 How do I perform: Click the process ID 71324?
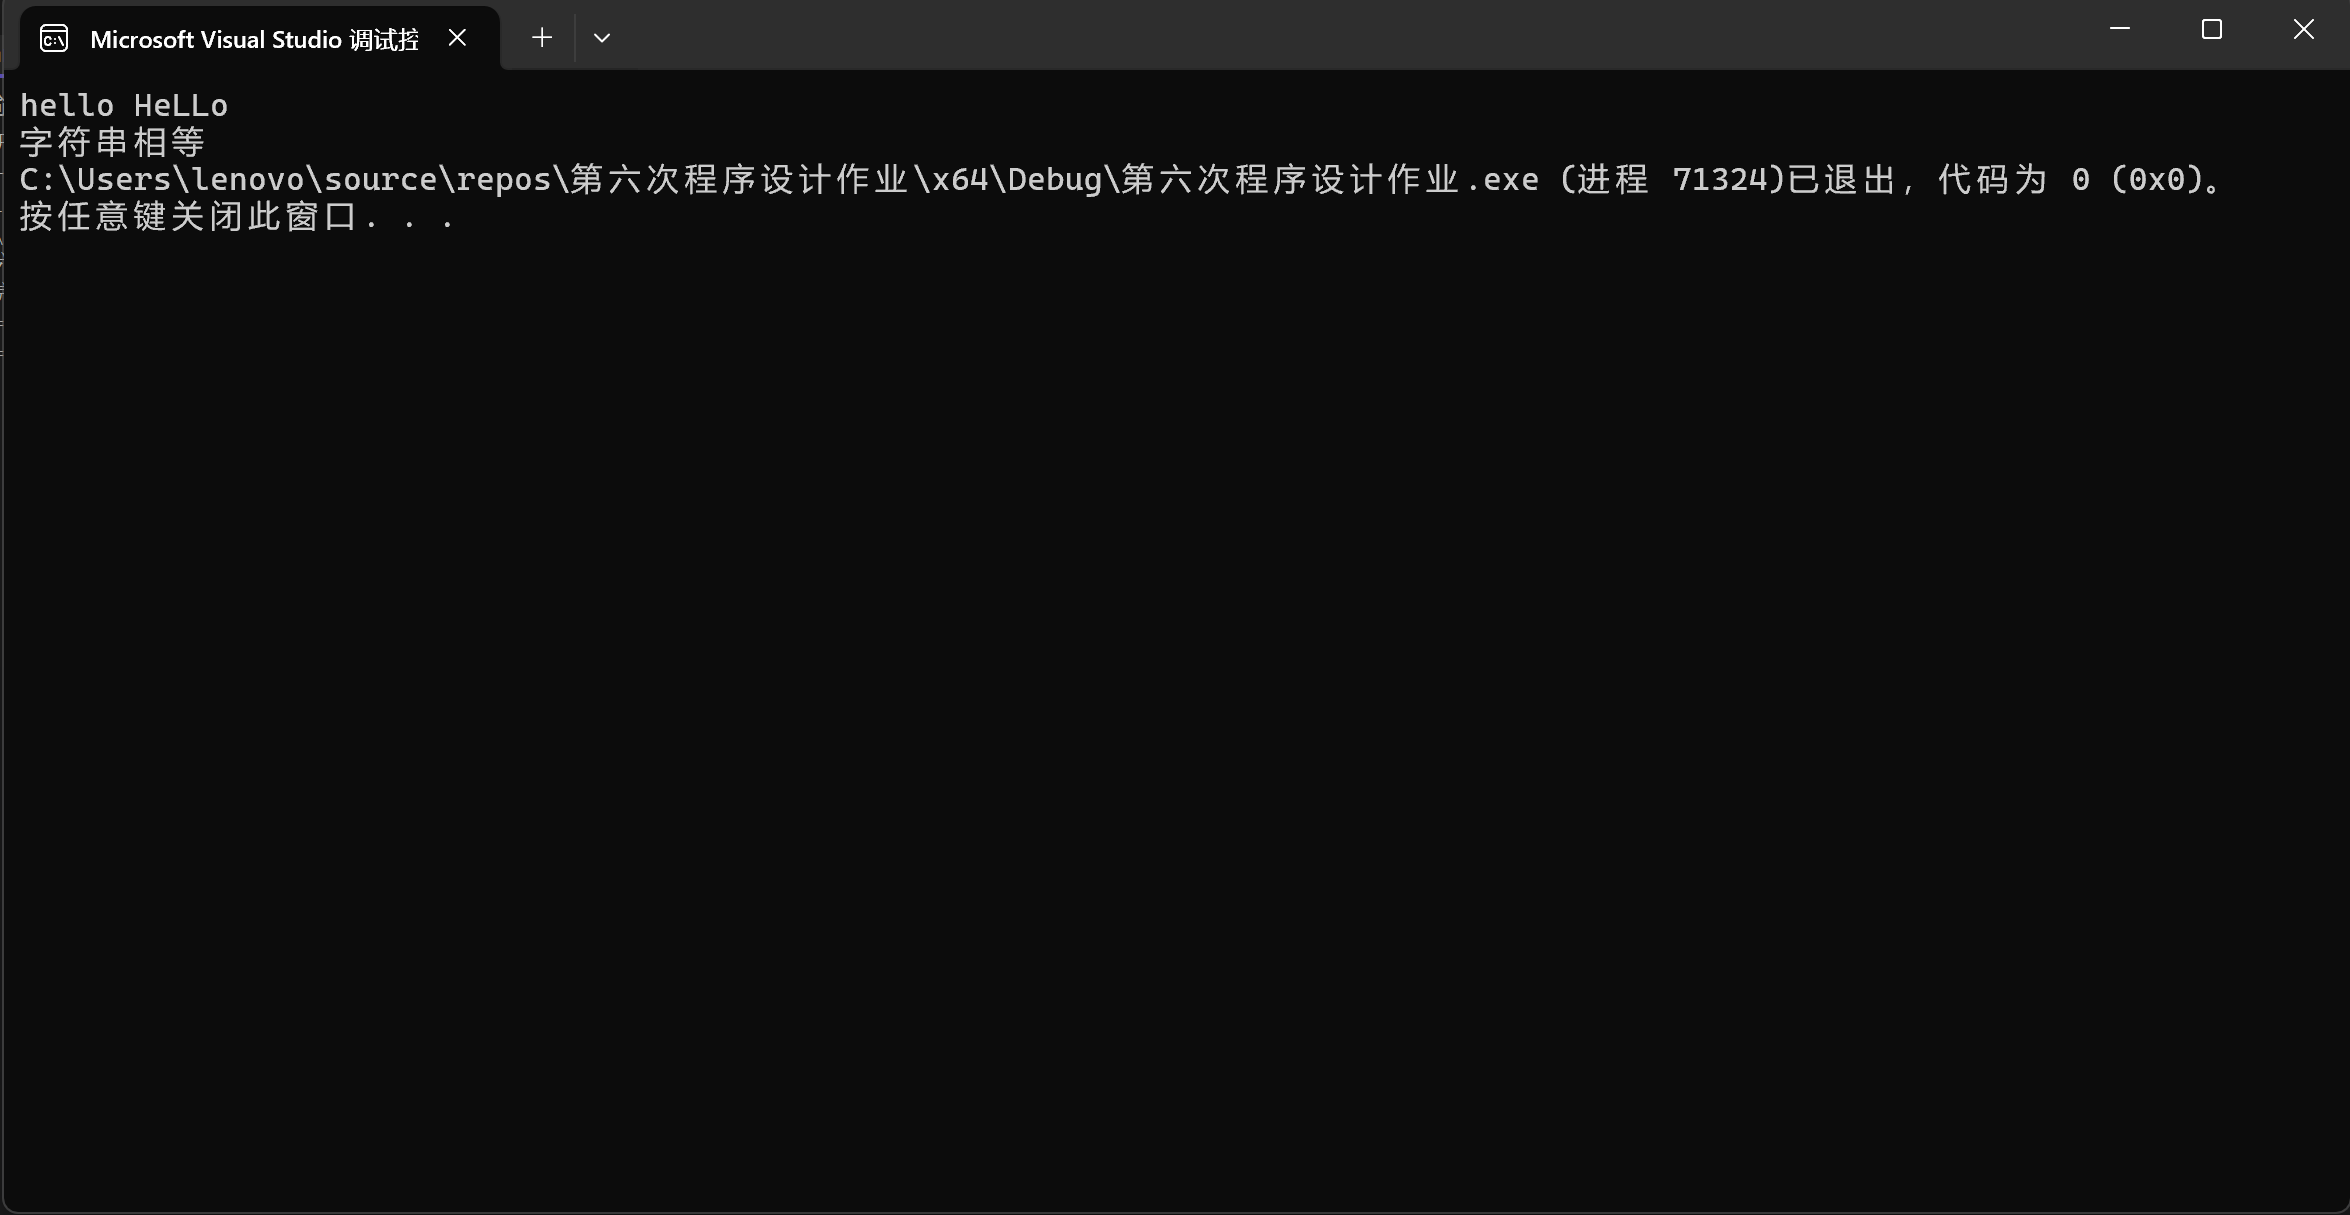1720,179
